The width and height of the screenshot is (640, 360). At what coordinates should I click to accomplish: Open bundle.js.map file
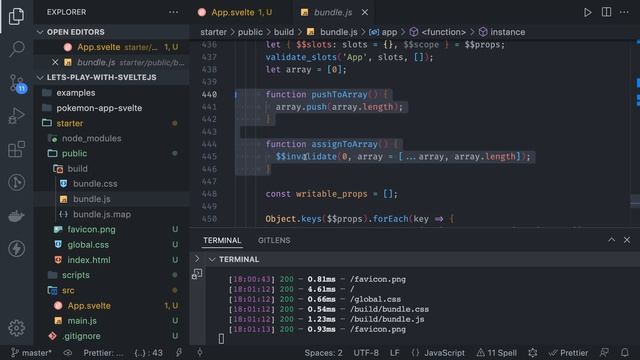[x=102, y=214]
